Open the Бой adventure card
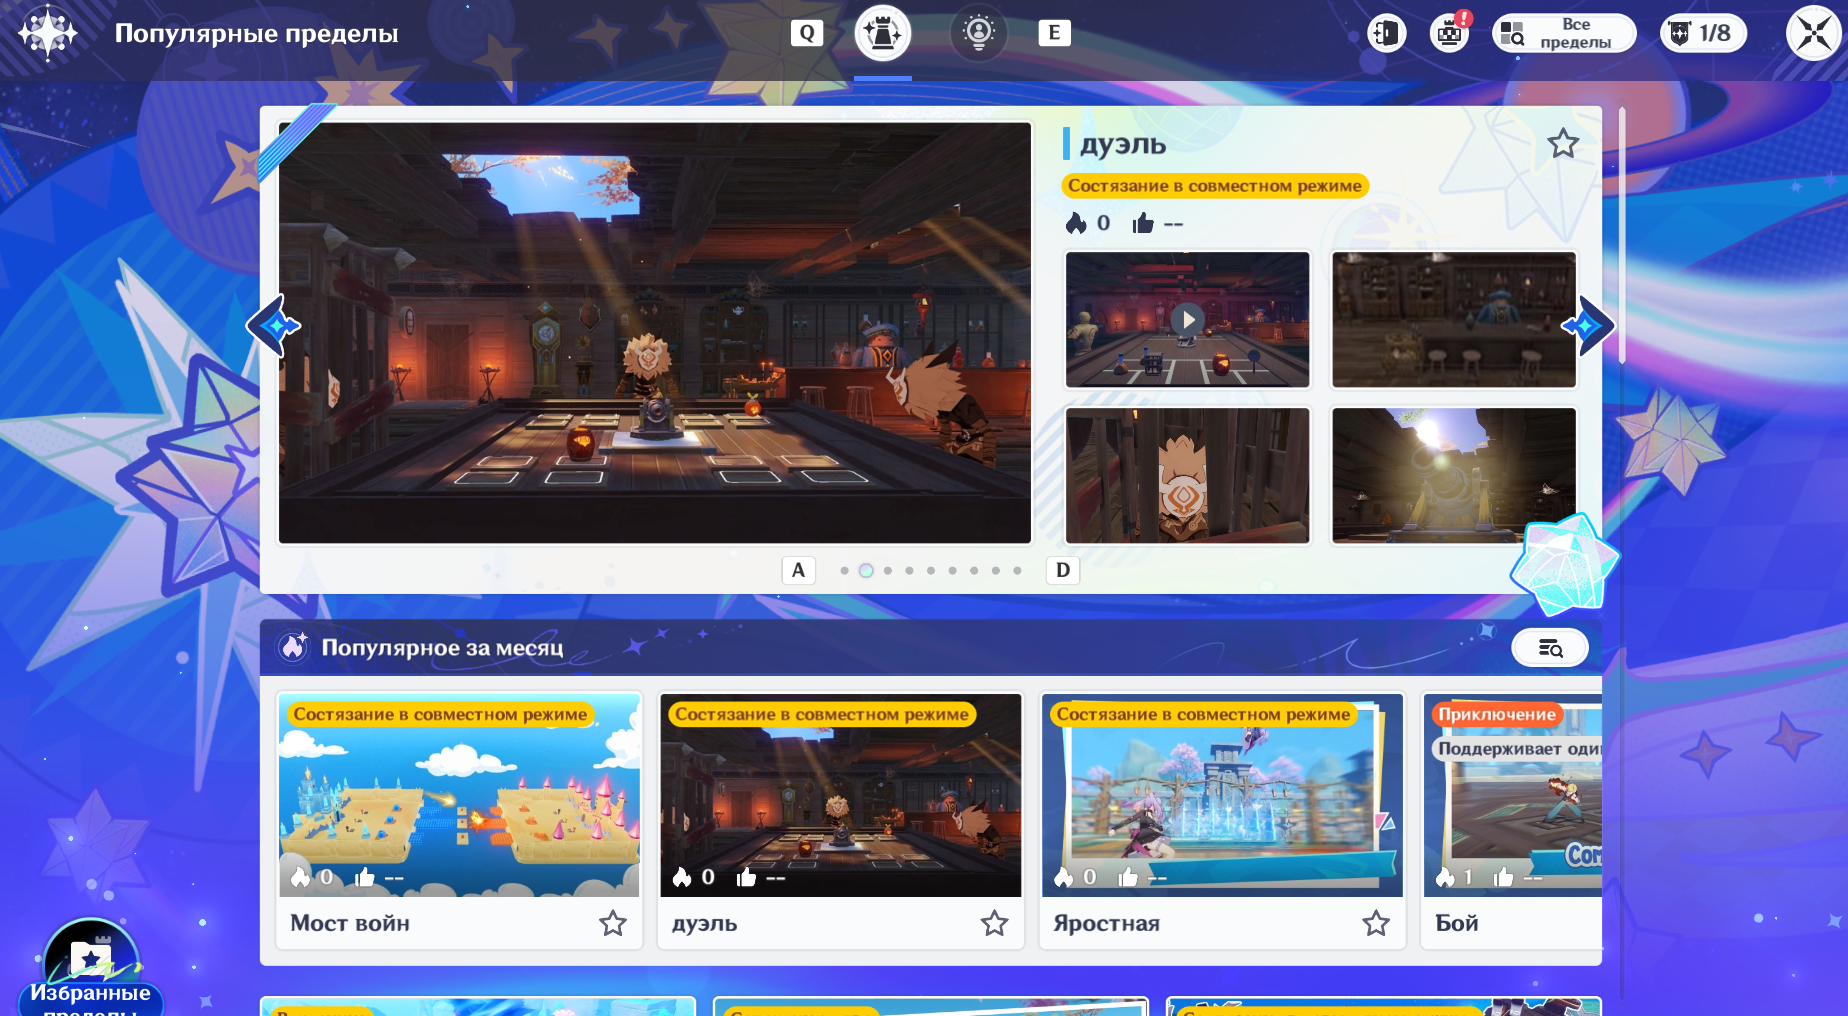Image resolution: width=1848 pixels, height=1016 pixels. pyautogui.click(x=1512, y=820)
